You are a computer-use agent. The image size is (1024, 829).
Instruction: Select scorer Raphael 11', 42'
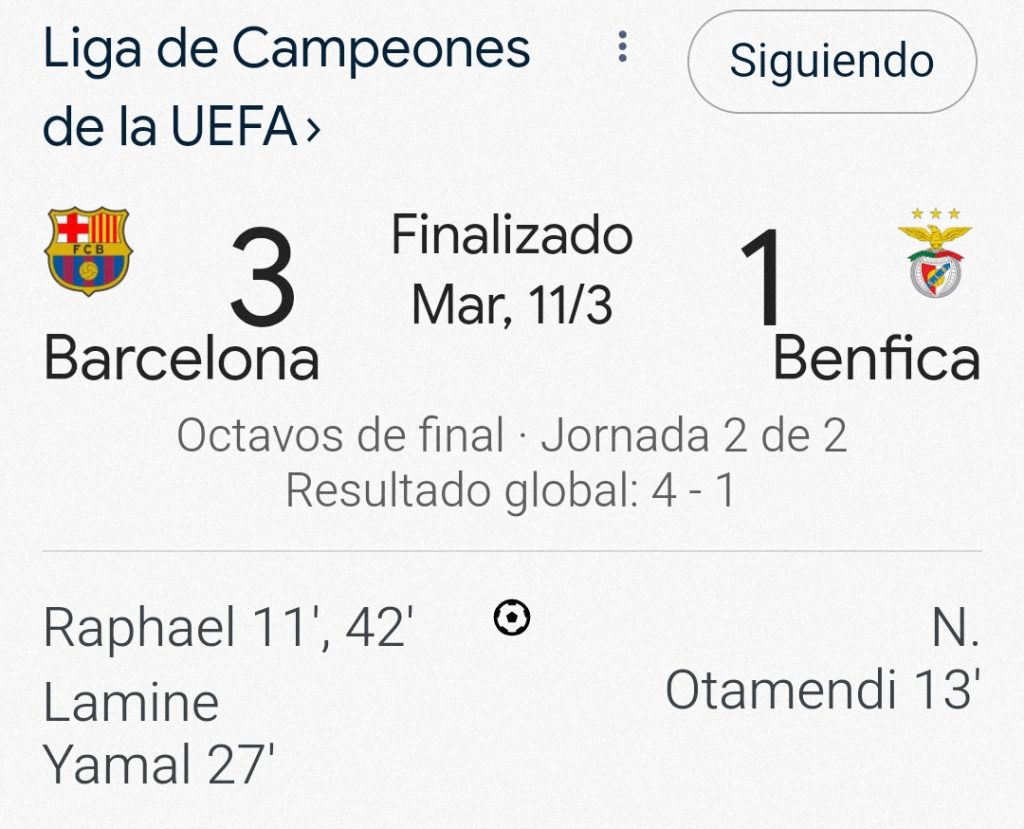tap(228, 629)
